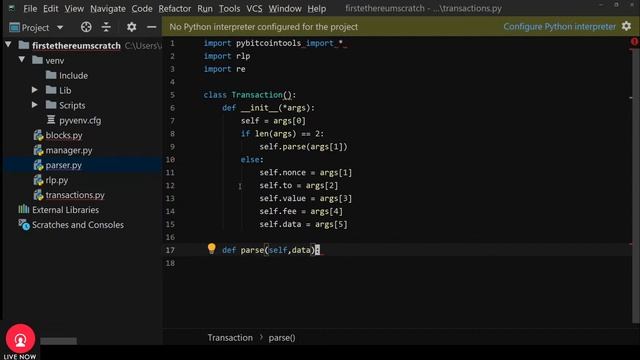This screenshot has height=360, width=640.
Task: Open the Navigate menu
Action: point(108,9)
